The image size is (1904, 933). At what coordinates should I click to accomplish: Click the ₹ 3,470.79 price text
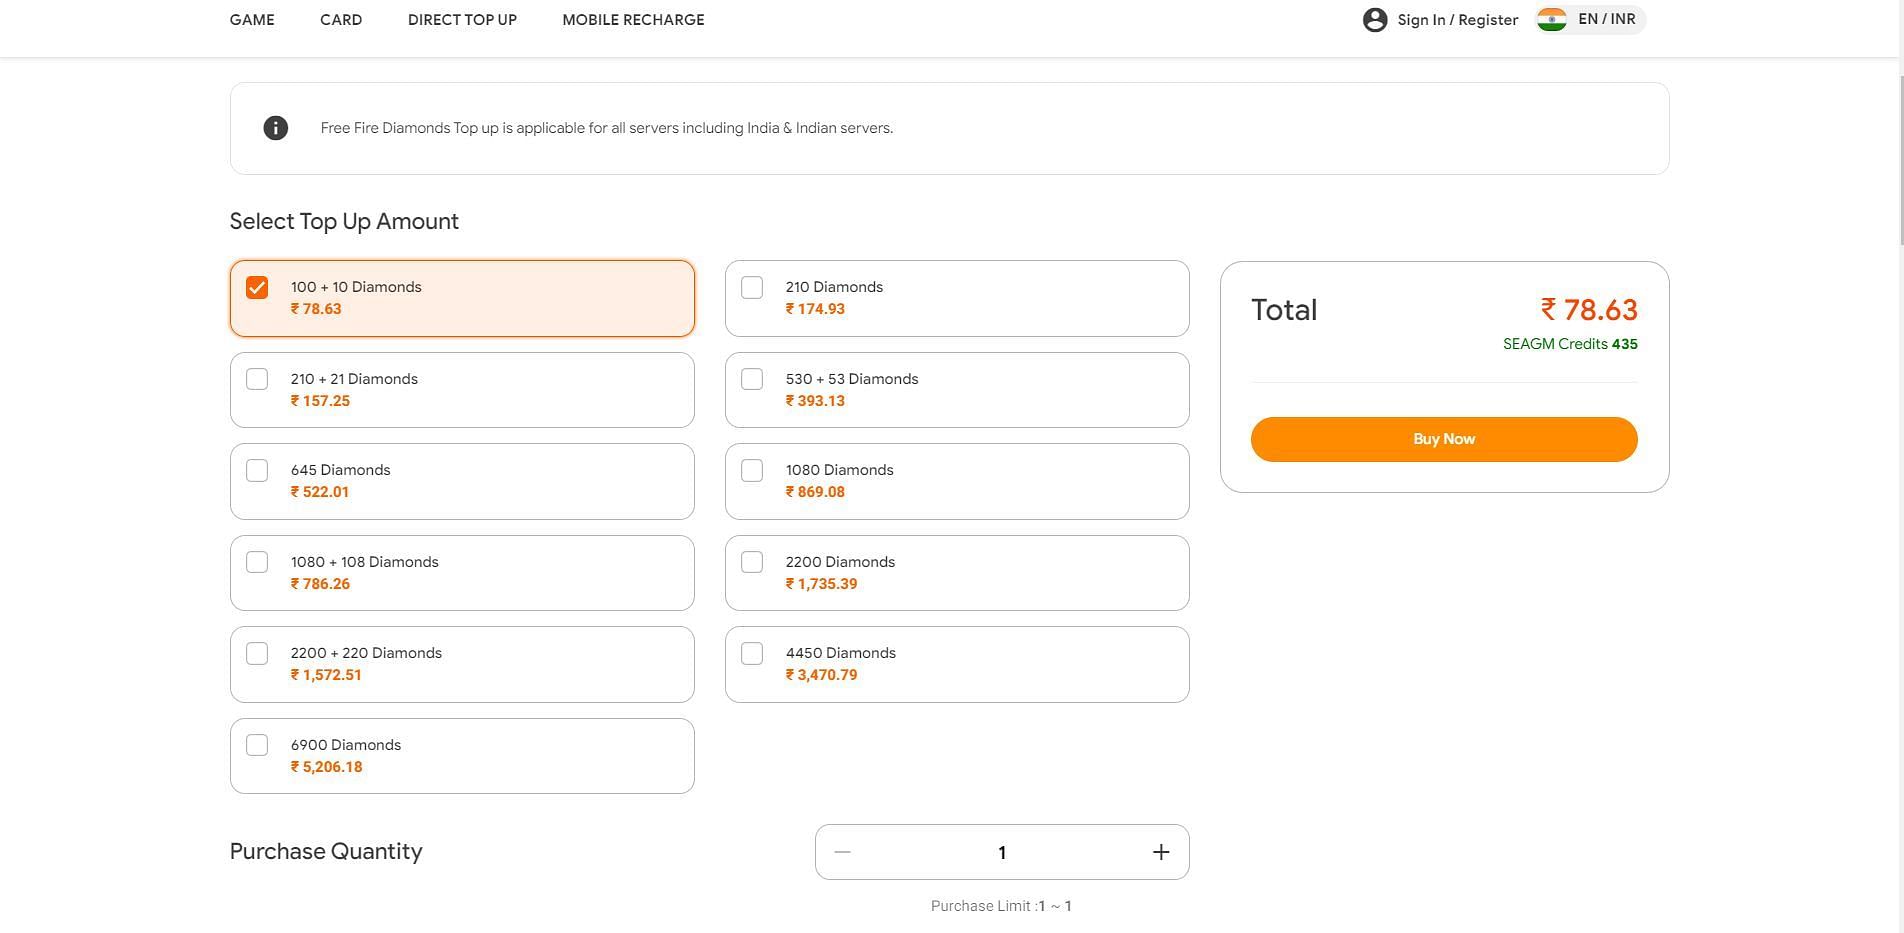pyautogui.click(x=821, y=675)
